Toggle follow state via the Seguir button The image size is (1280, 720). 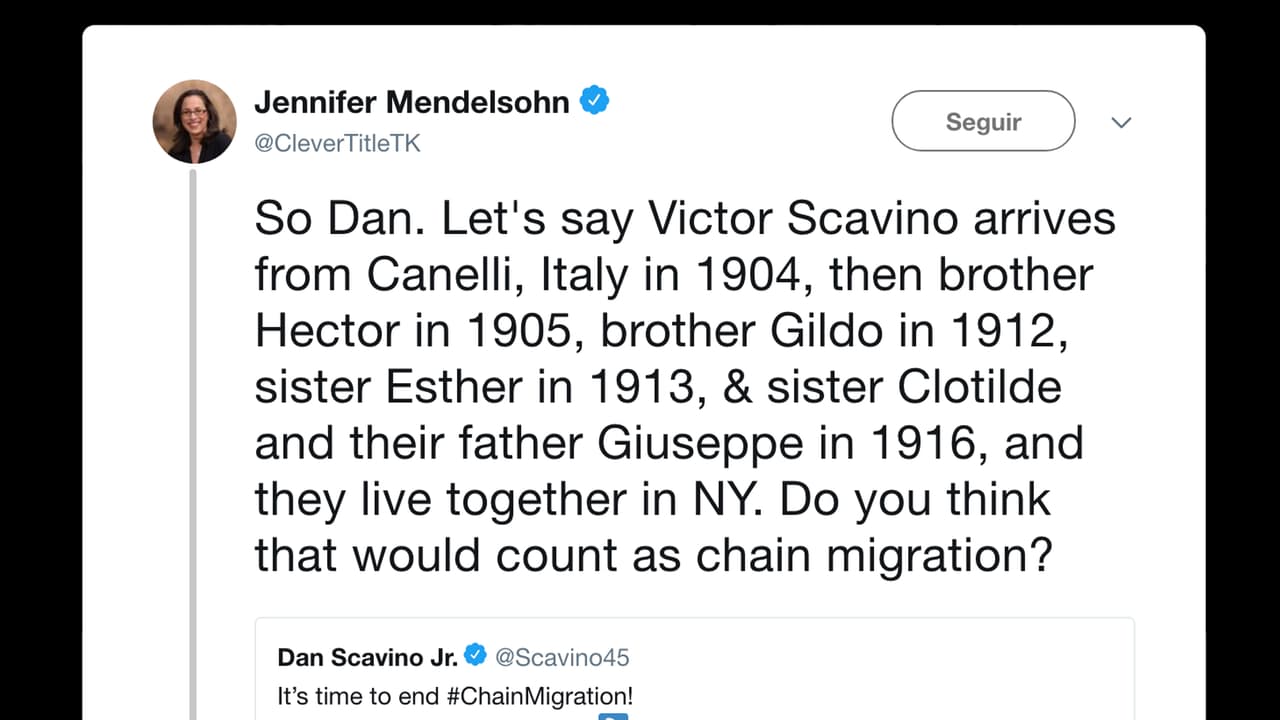(x=983, y=120)
